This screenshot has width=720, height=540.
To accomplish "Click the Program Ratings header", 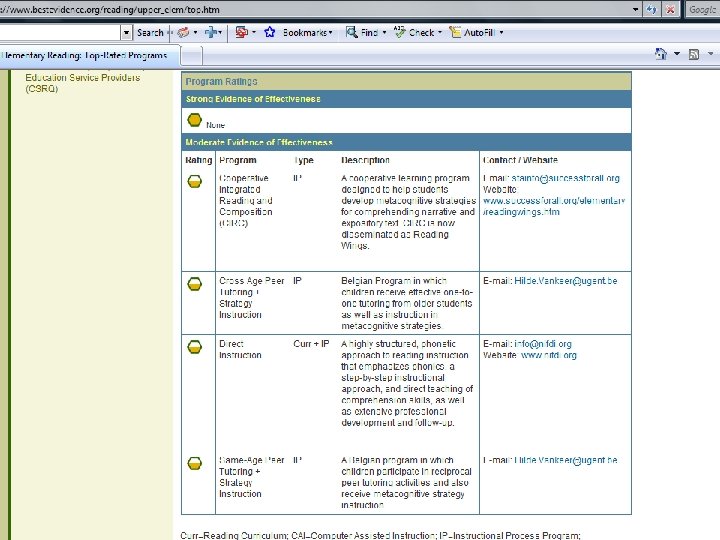I will (221, 81).
